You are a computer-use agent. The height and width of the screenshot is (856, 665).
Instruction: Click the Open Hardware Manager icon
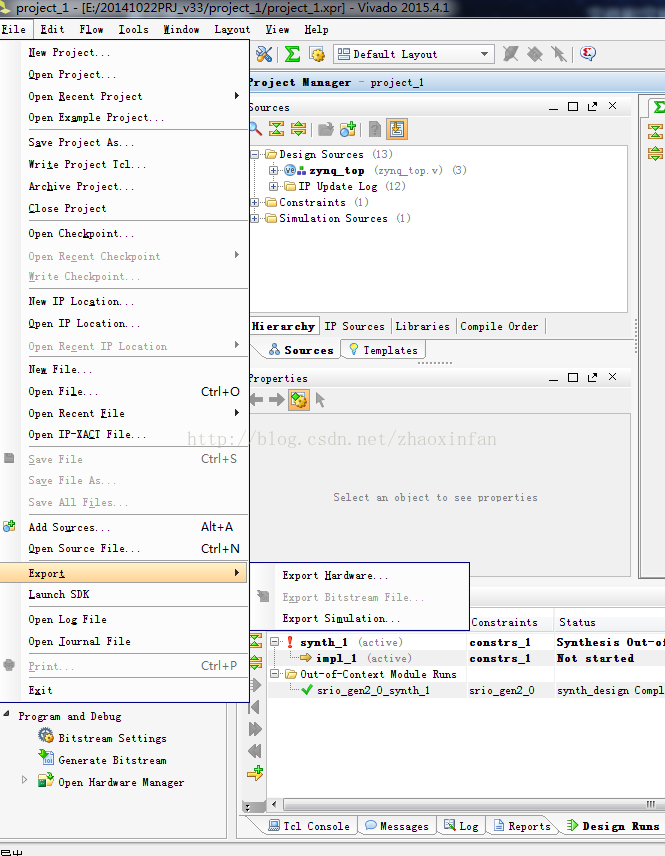coord(46,781)
